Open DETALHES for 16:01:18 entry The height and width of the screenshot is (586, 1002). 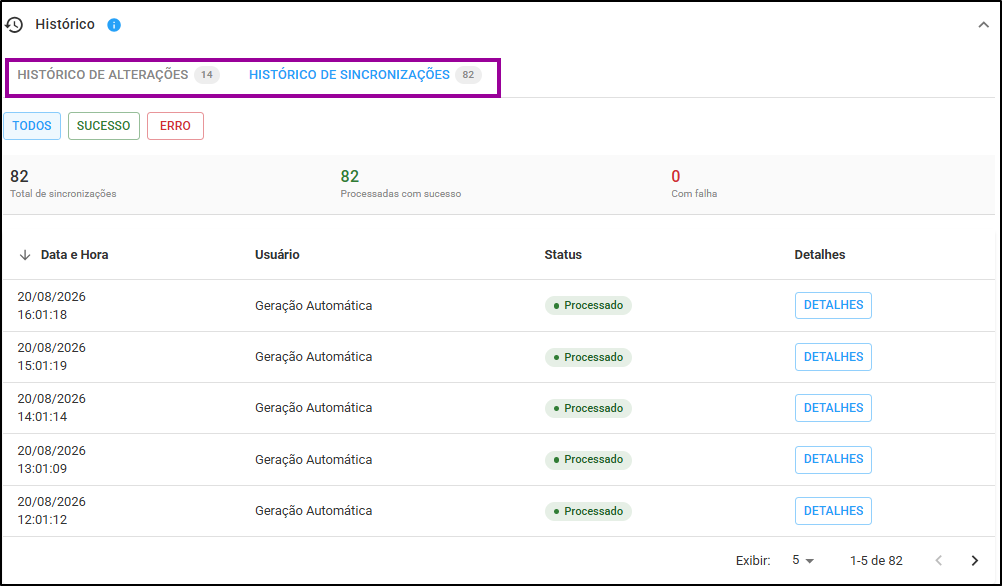(x=833, y=305)
